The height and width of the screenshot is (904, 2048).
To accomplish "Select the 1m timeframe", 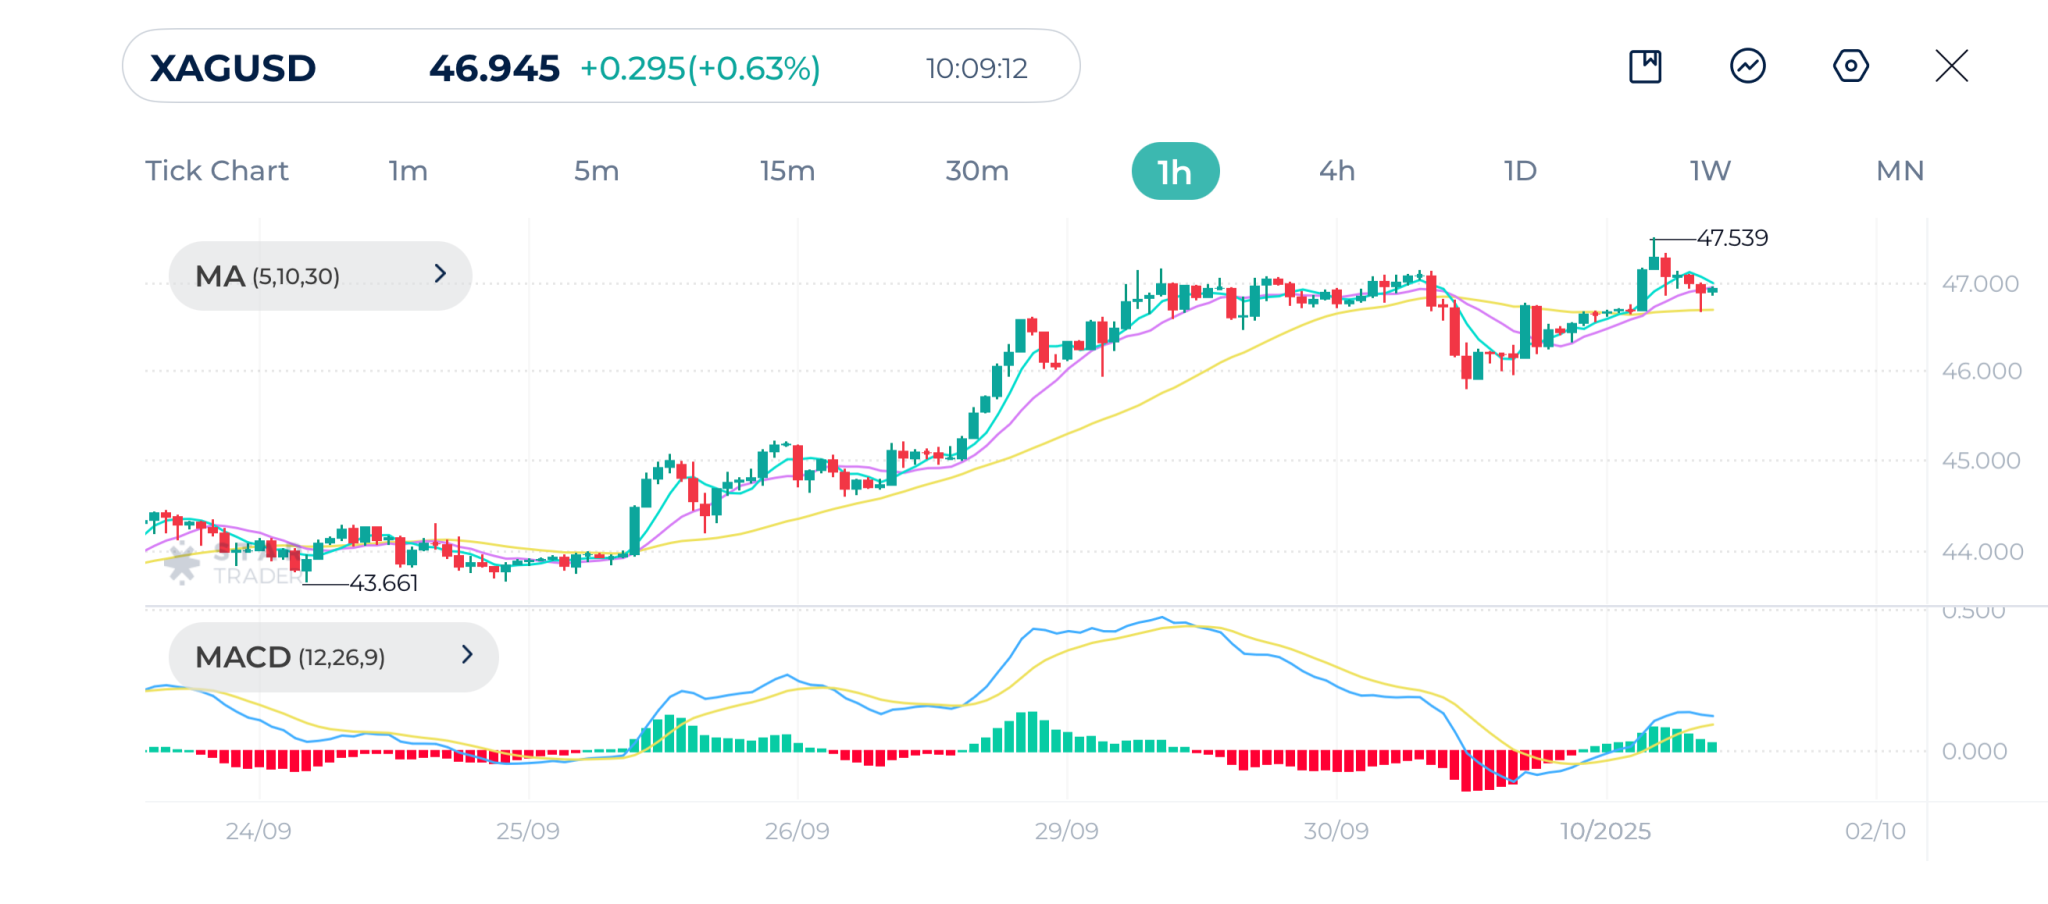I will coord(408,171).
